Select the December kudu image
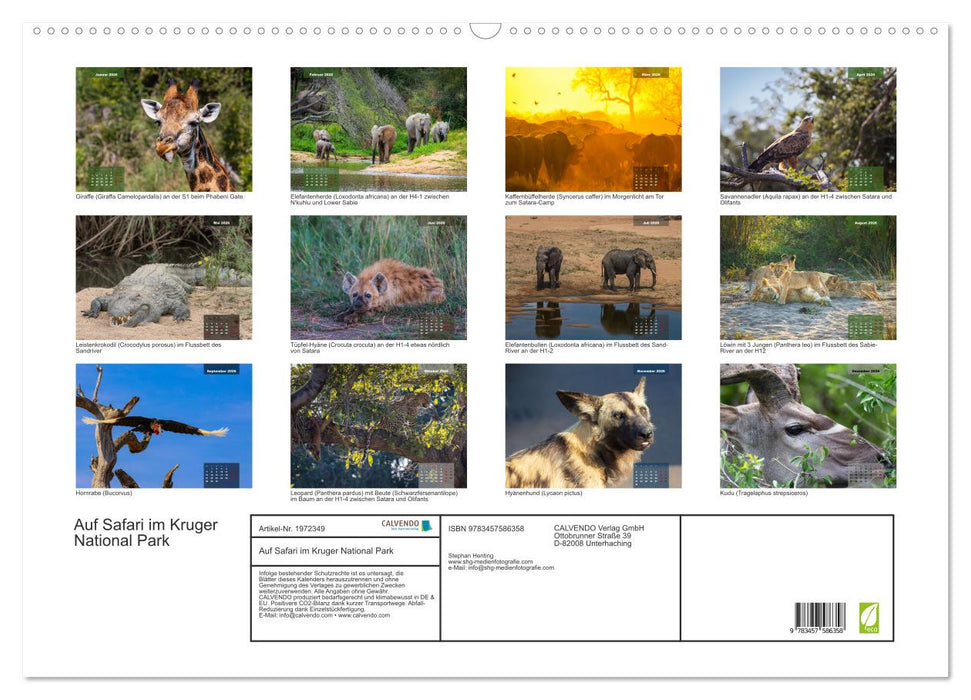The width and height of the screenshot is (971, 700). click(x=807, y=425)
